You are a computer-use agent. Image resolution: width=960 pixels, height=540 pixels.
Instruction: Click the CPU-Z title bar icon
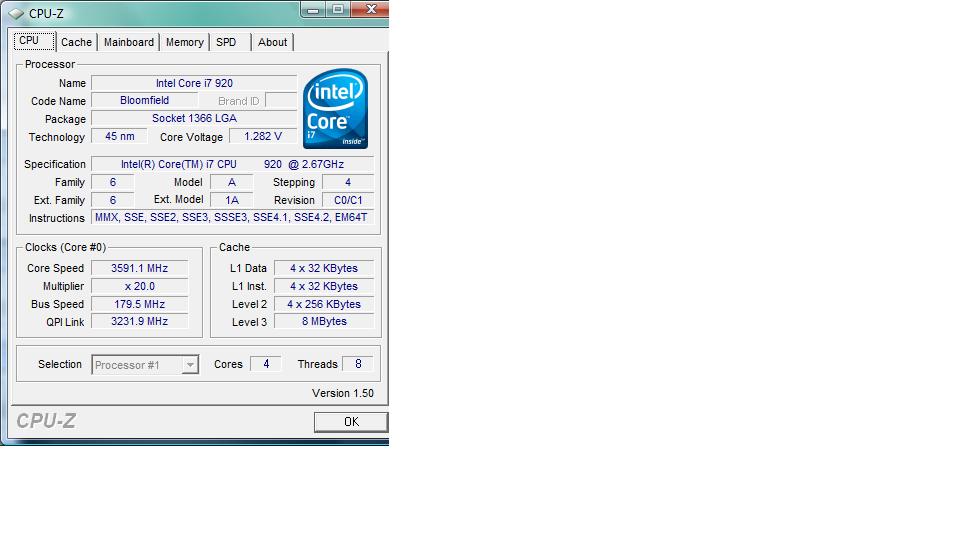[16, 13]
